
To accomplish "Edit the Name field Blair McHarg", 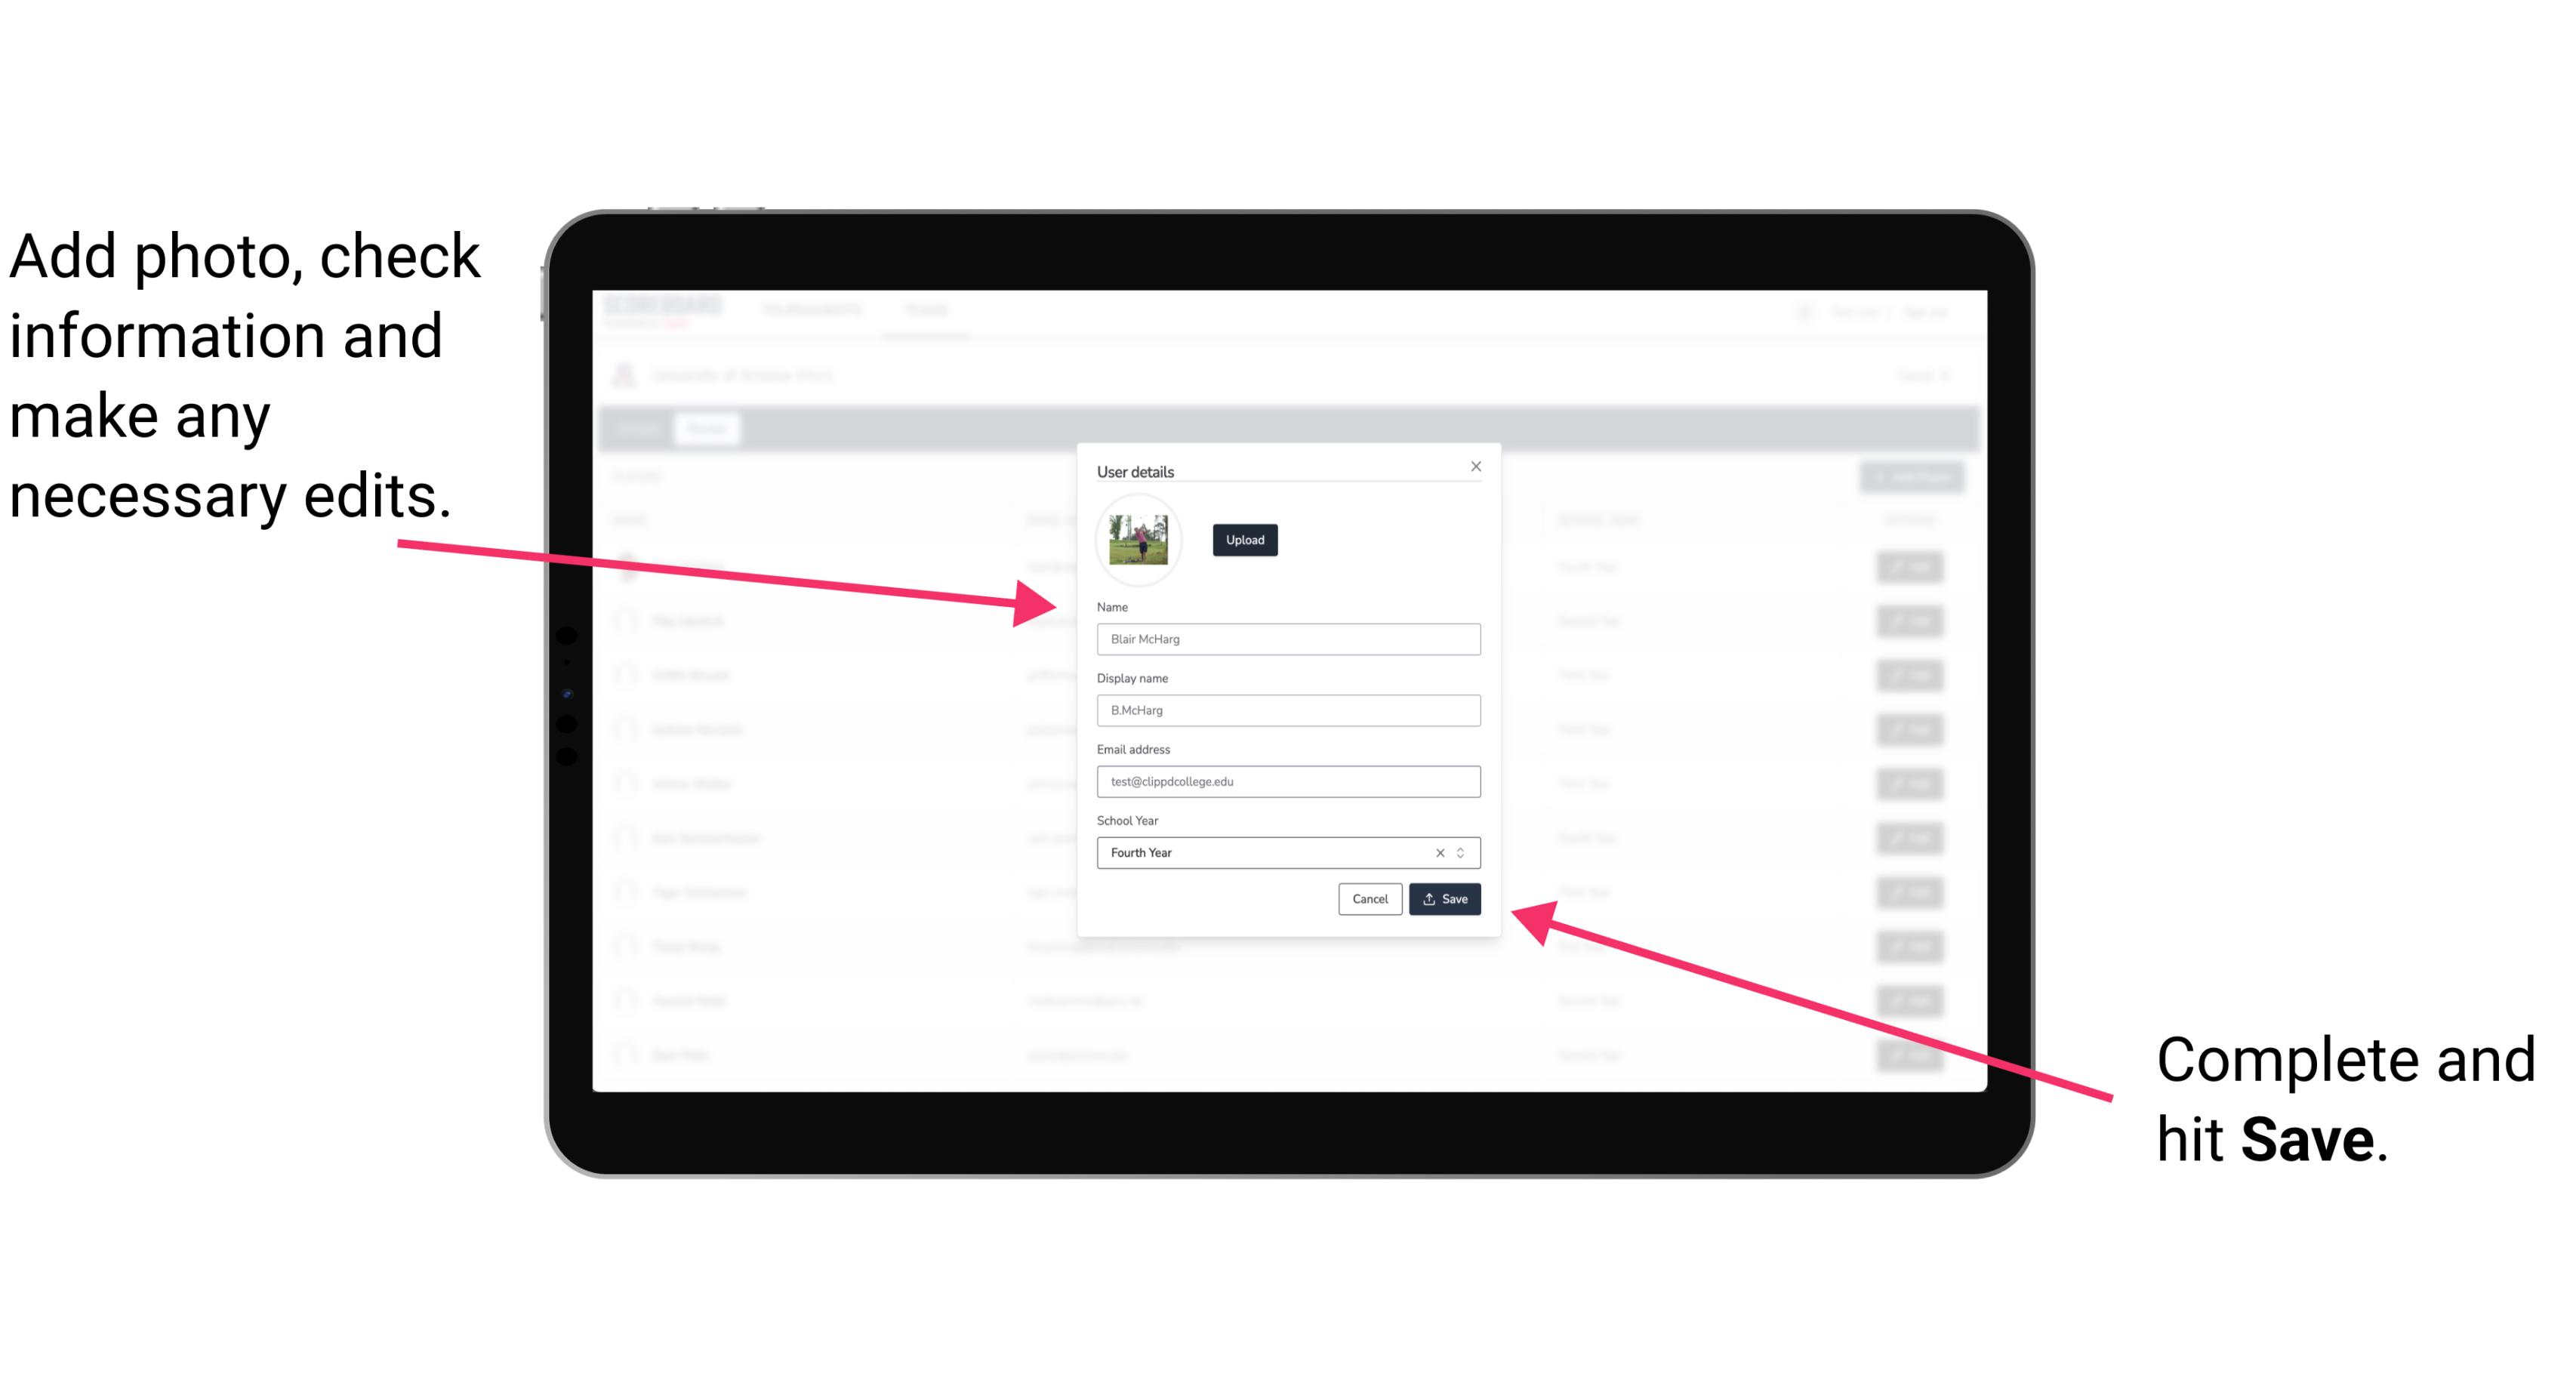I will click(x=1287, y=639).
